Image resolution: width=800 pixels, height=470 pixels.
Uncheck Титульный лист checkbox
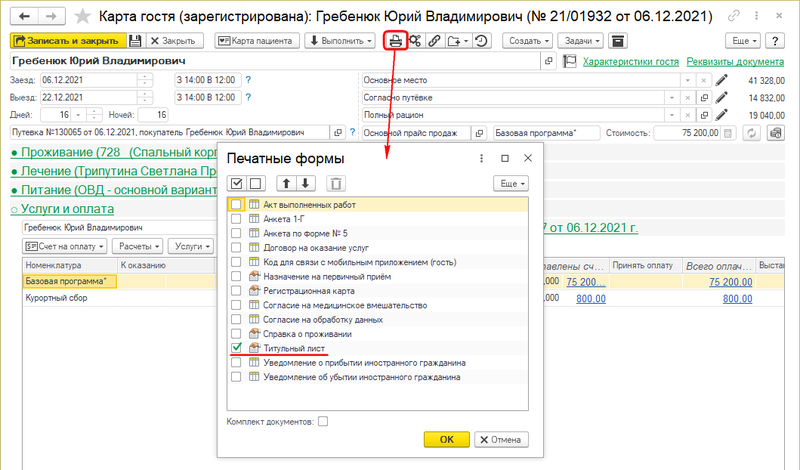[236, 348]
